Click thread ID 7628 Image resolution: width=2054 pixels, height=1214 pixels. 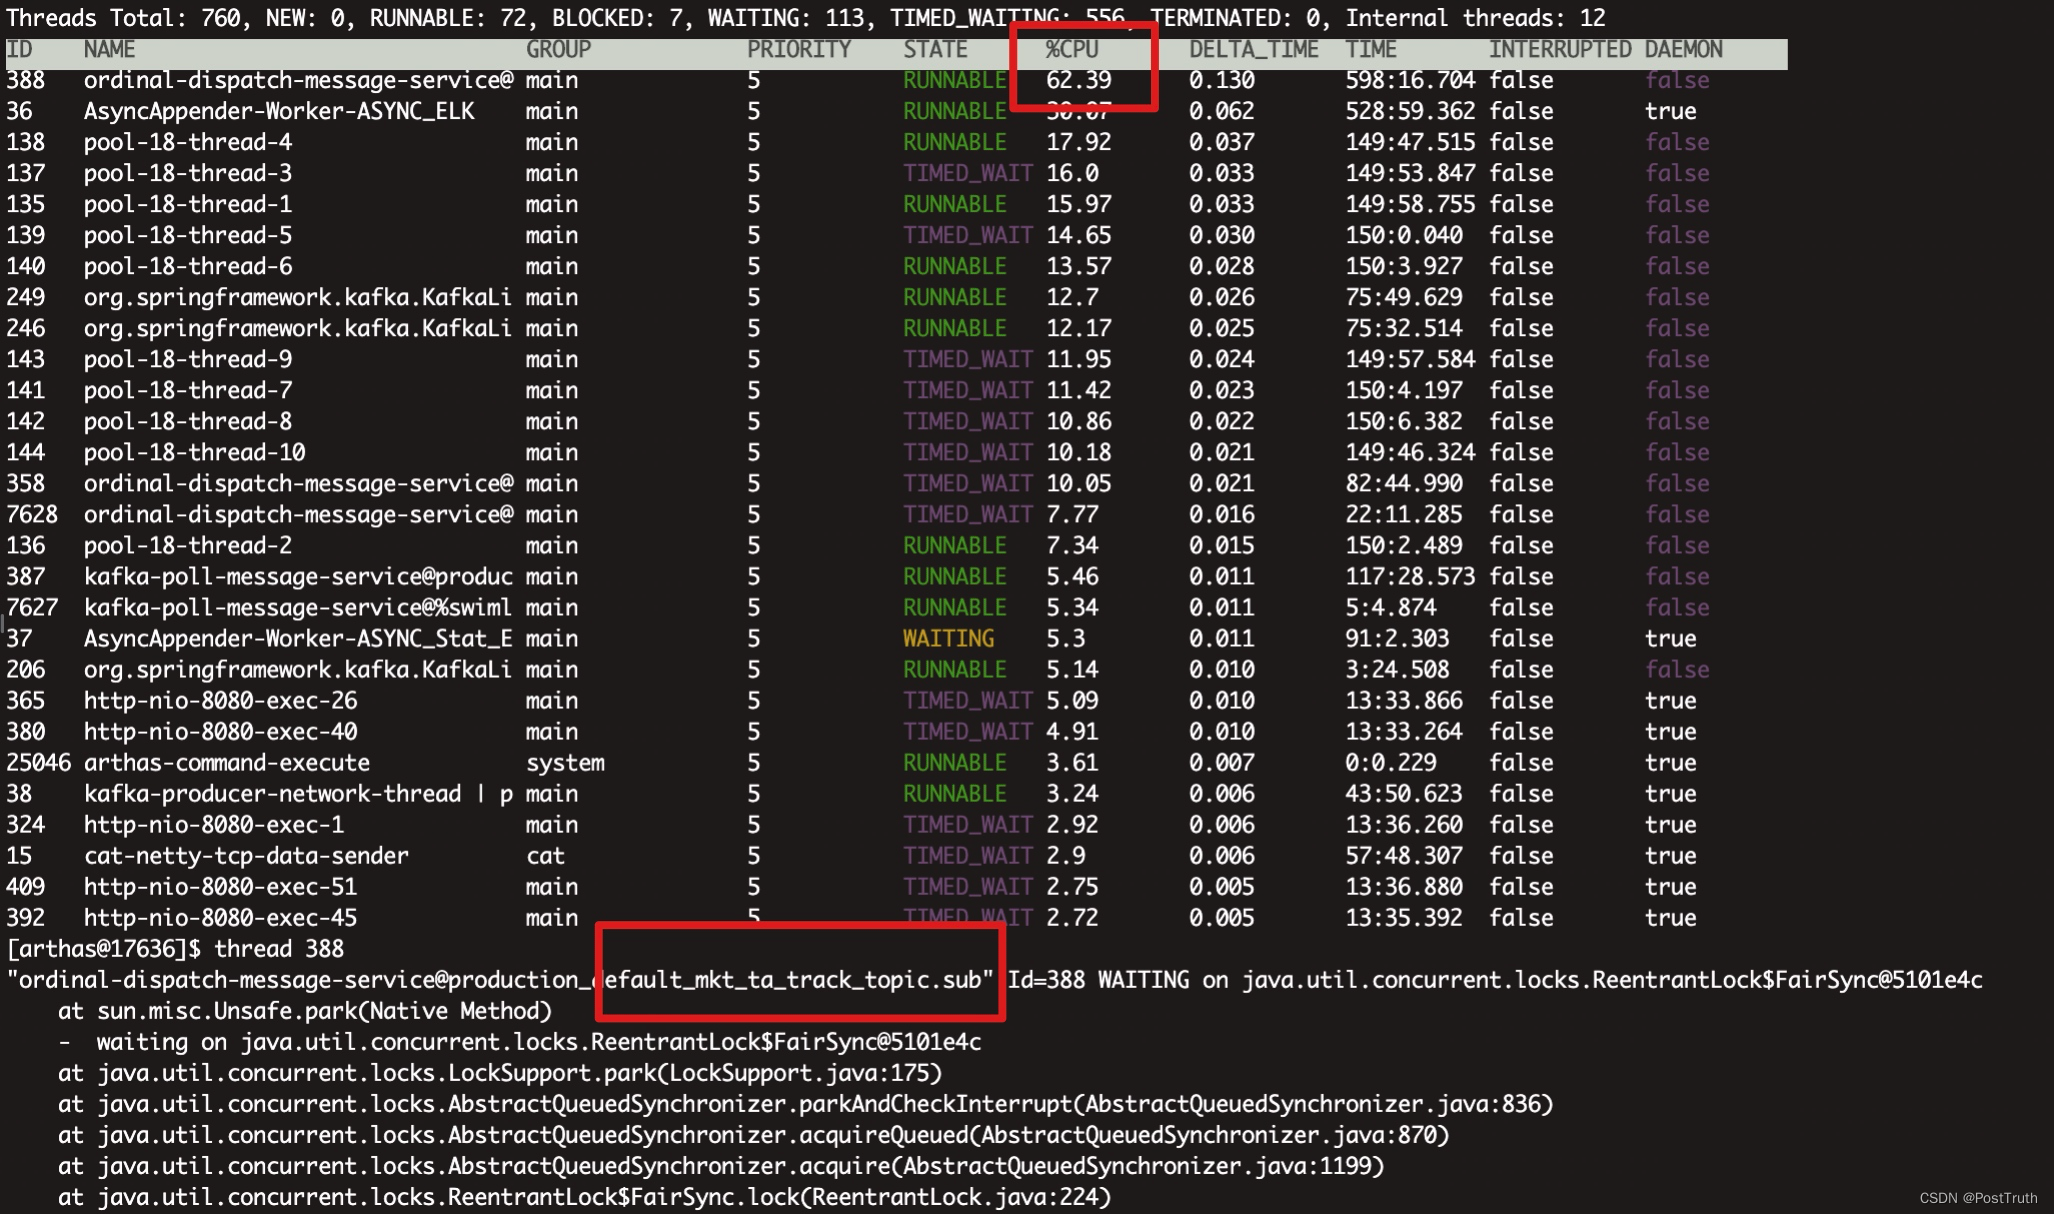(x=32, y=514)
